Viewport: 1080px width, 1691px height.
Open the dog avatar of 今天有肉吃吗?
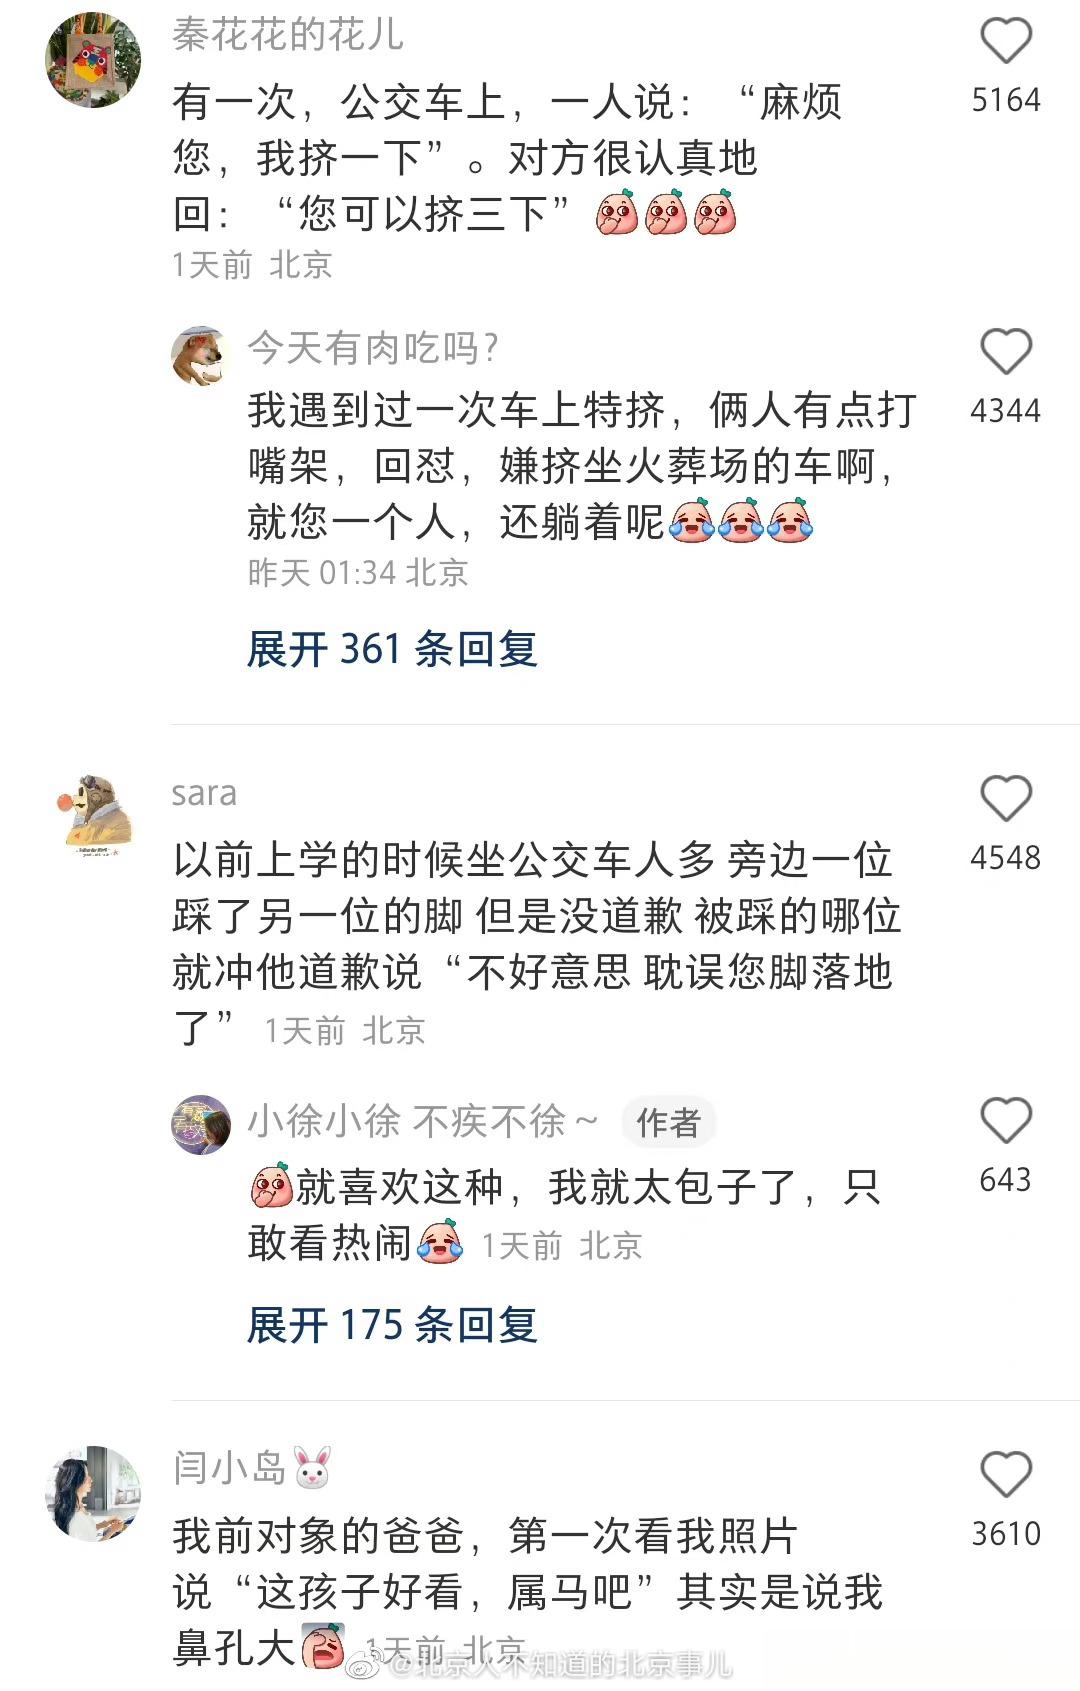pos(201,355)
